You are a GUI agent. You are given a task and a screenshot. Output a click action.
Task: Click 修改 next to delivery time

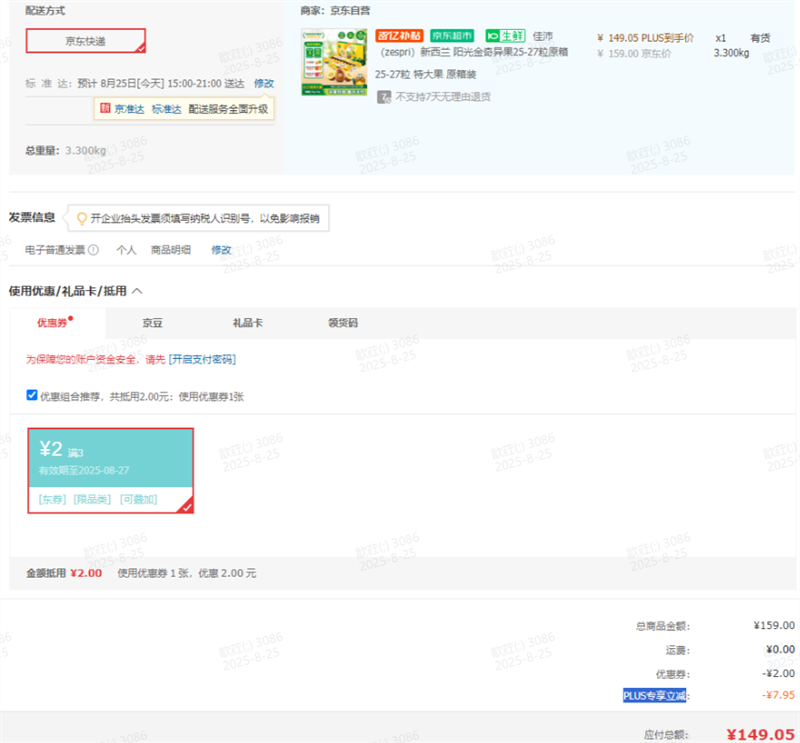click(264, 84)
